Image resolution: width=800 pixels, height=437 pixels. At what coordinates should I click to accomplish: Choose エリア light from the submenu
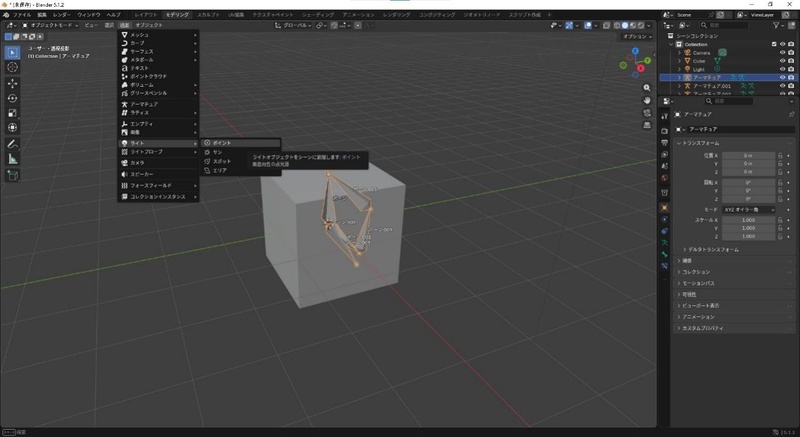[x=241, y=170]
